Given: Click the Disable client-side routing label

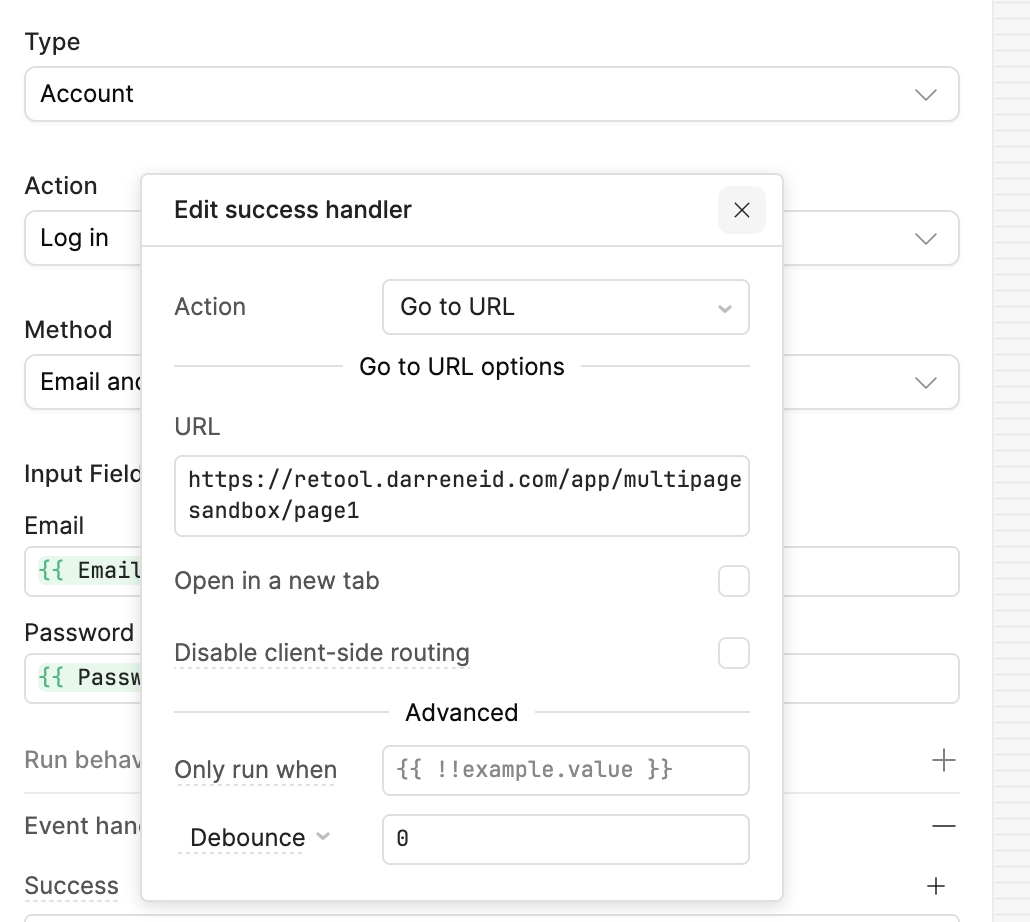Looking at the screenshot, I should coord(322,653).
